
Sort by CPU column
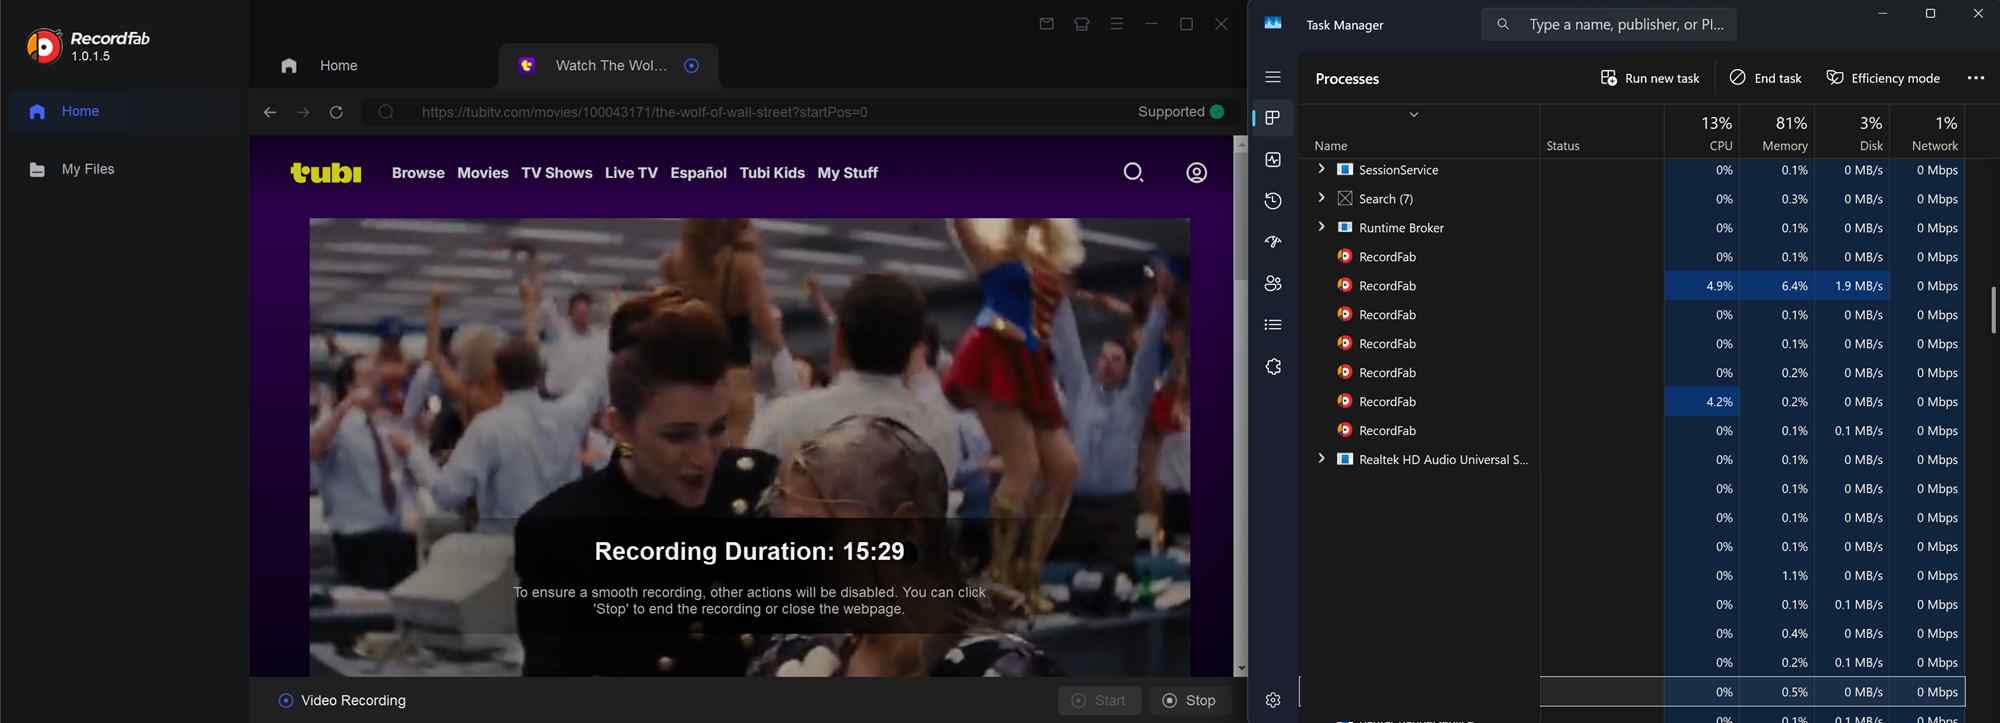1701,133
